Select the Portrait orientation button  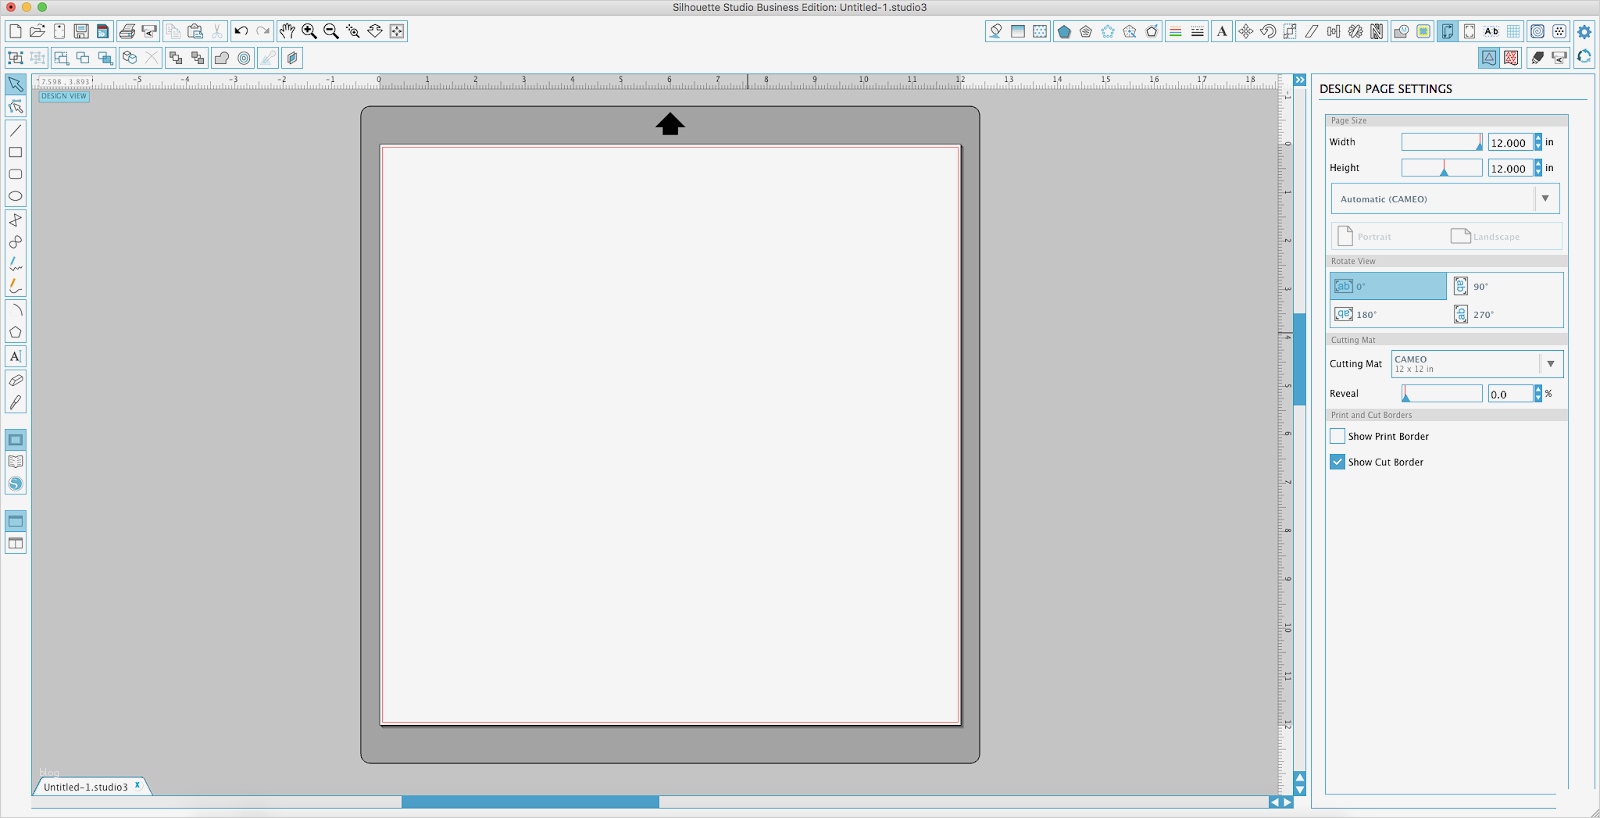(x=1365, y=237)
